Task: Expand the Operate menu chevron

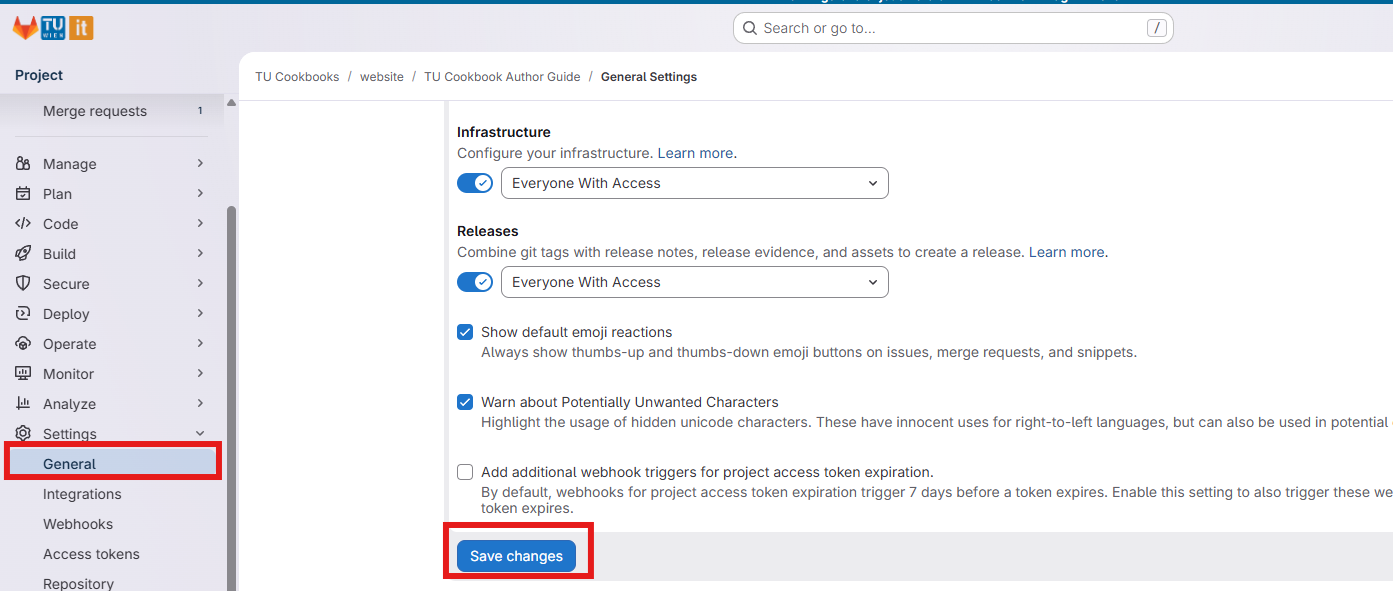Action: pos(200,343)
